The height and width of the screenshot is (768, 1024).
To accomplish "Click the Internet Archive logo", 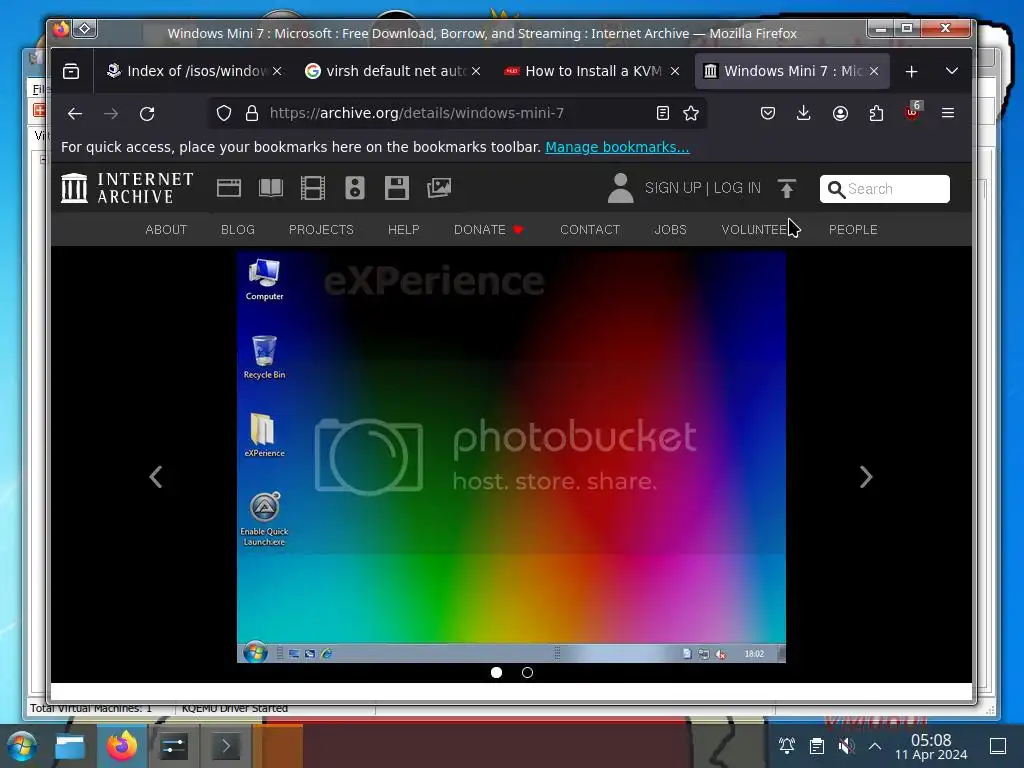I will (127, 188).
